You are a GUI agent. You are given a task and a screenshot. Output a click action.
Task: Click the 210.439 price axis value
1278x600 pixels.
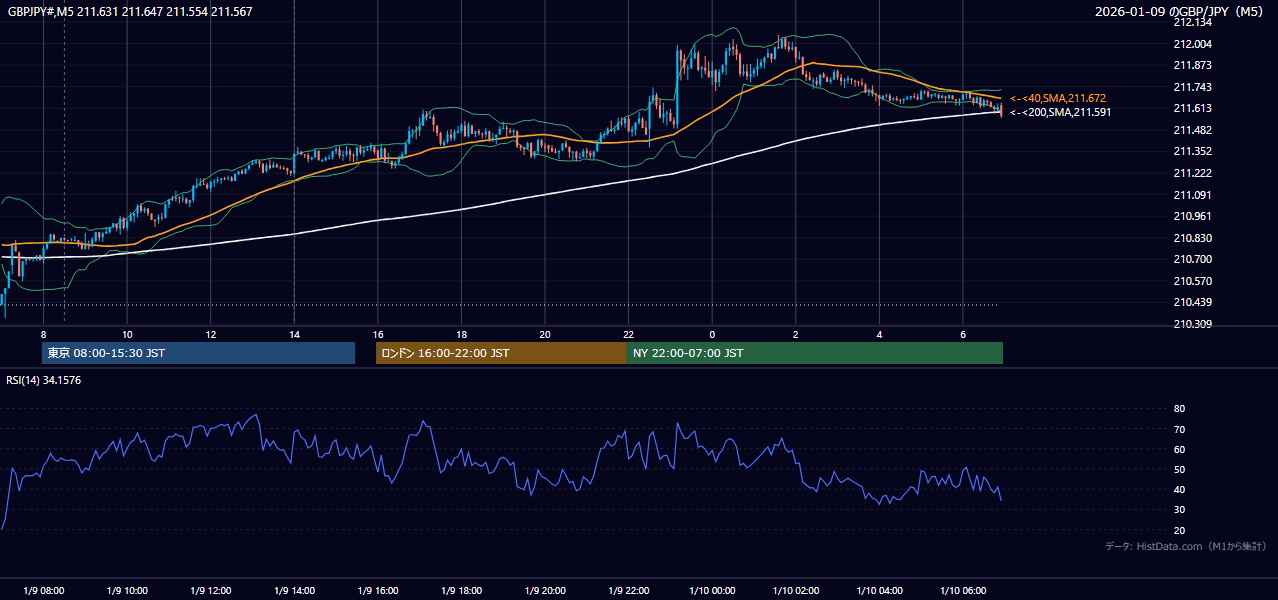click(1192, 303)
